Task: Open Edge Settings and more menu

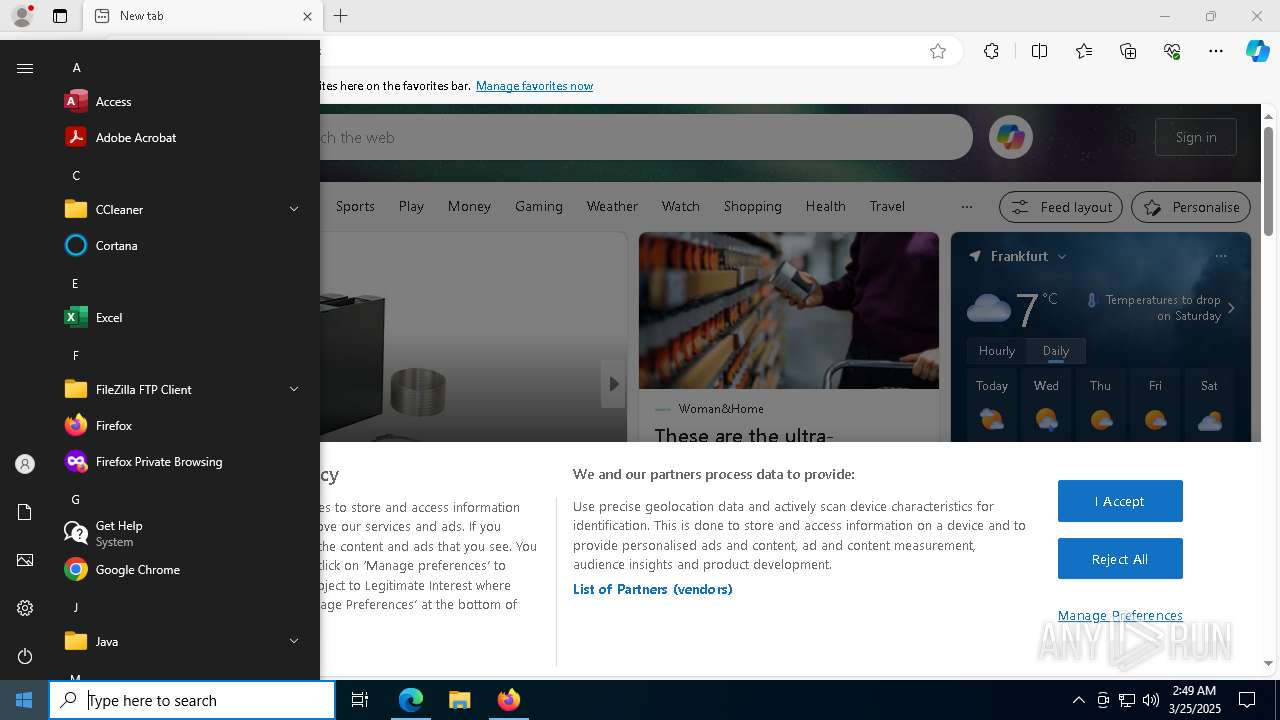Action: pos(1216,51)
